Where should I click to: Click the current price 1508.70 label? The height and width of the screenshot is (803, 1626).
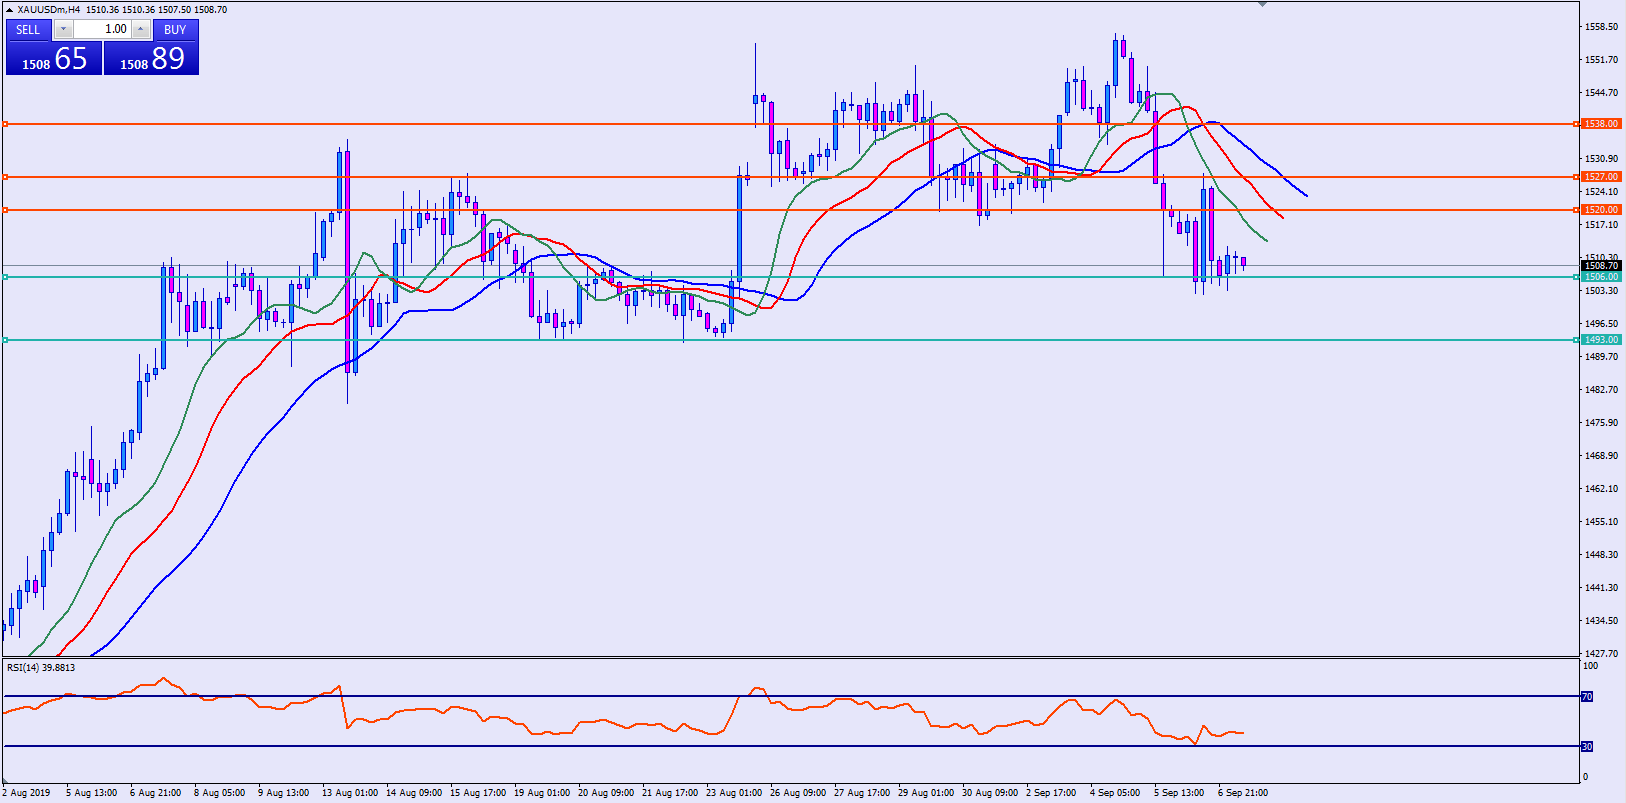click(1600, 266)
